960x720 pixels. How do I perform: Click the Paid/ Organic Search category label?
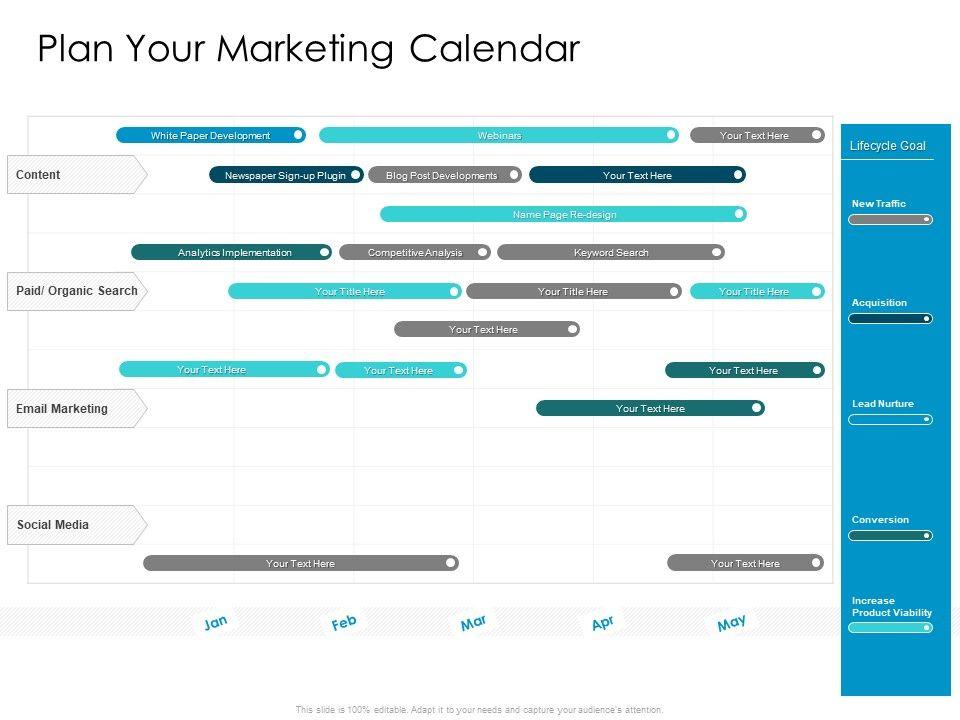point(76,291)
